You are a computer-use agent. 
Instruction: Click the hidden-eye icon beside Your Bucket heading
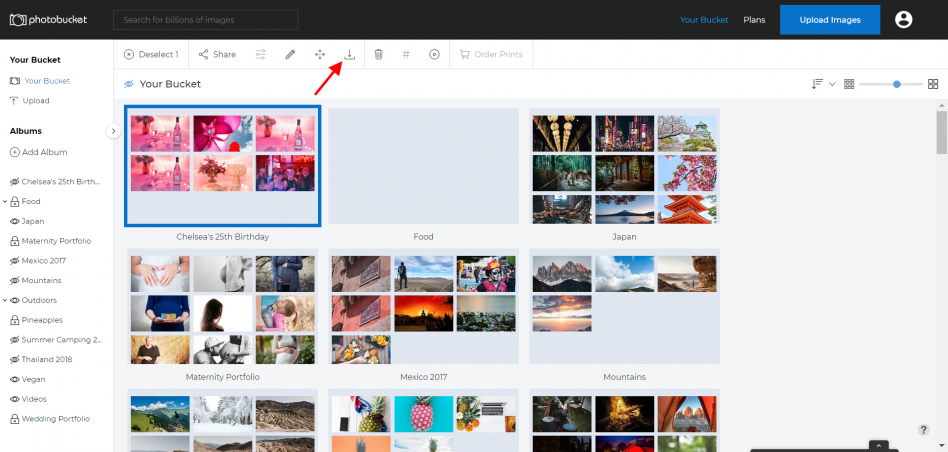coord(128,84)
